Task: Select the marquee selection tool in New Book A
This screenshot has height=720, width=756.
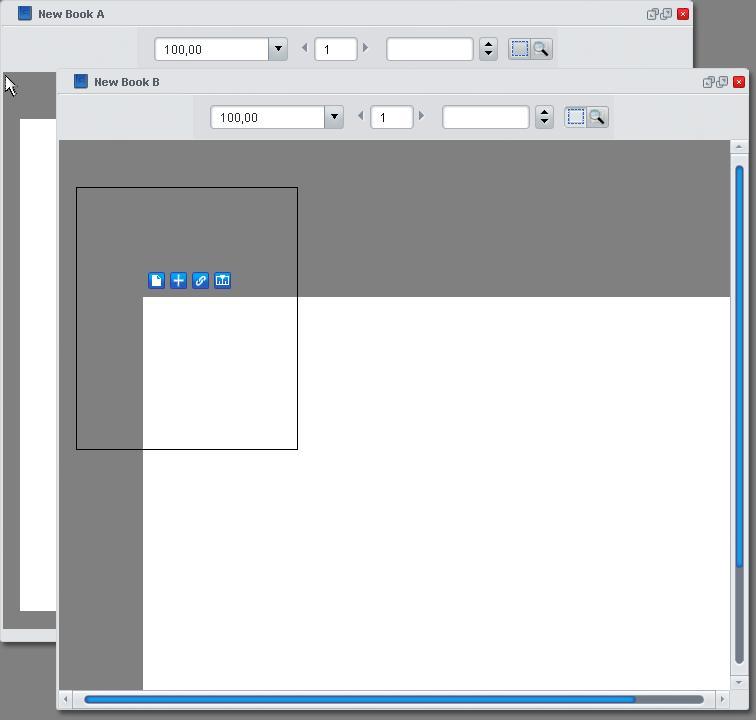Action: (x=519, y=49)
